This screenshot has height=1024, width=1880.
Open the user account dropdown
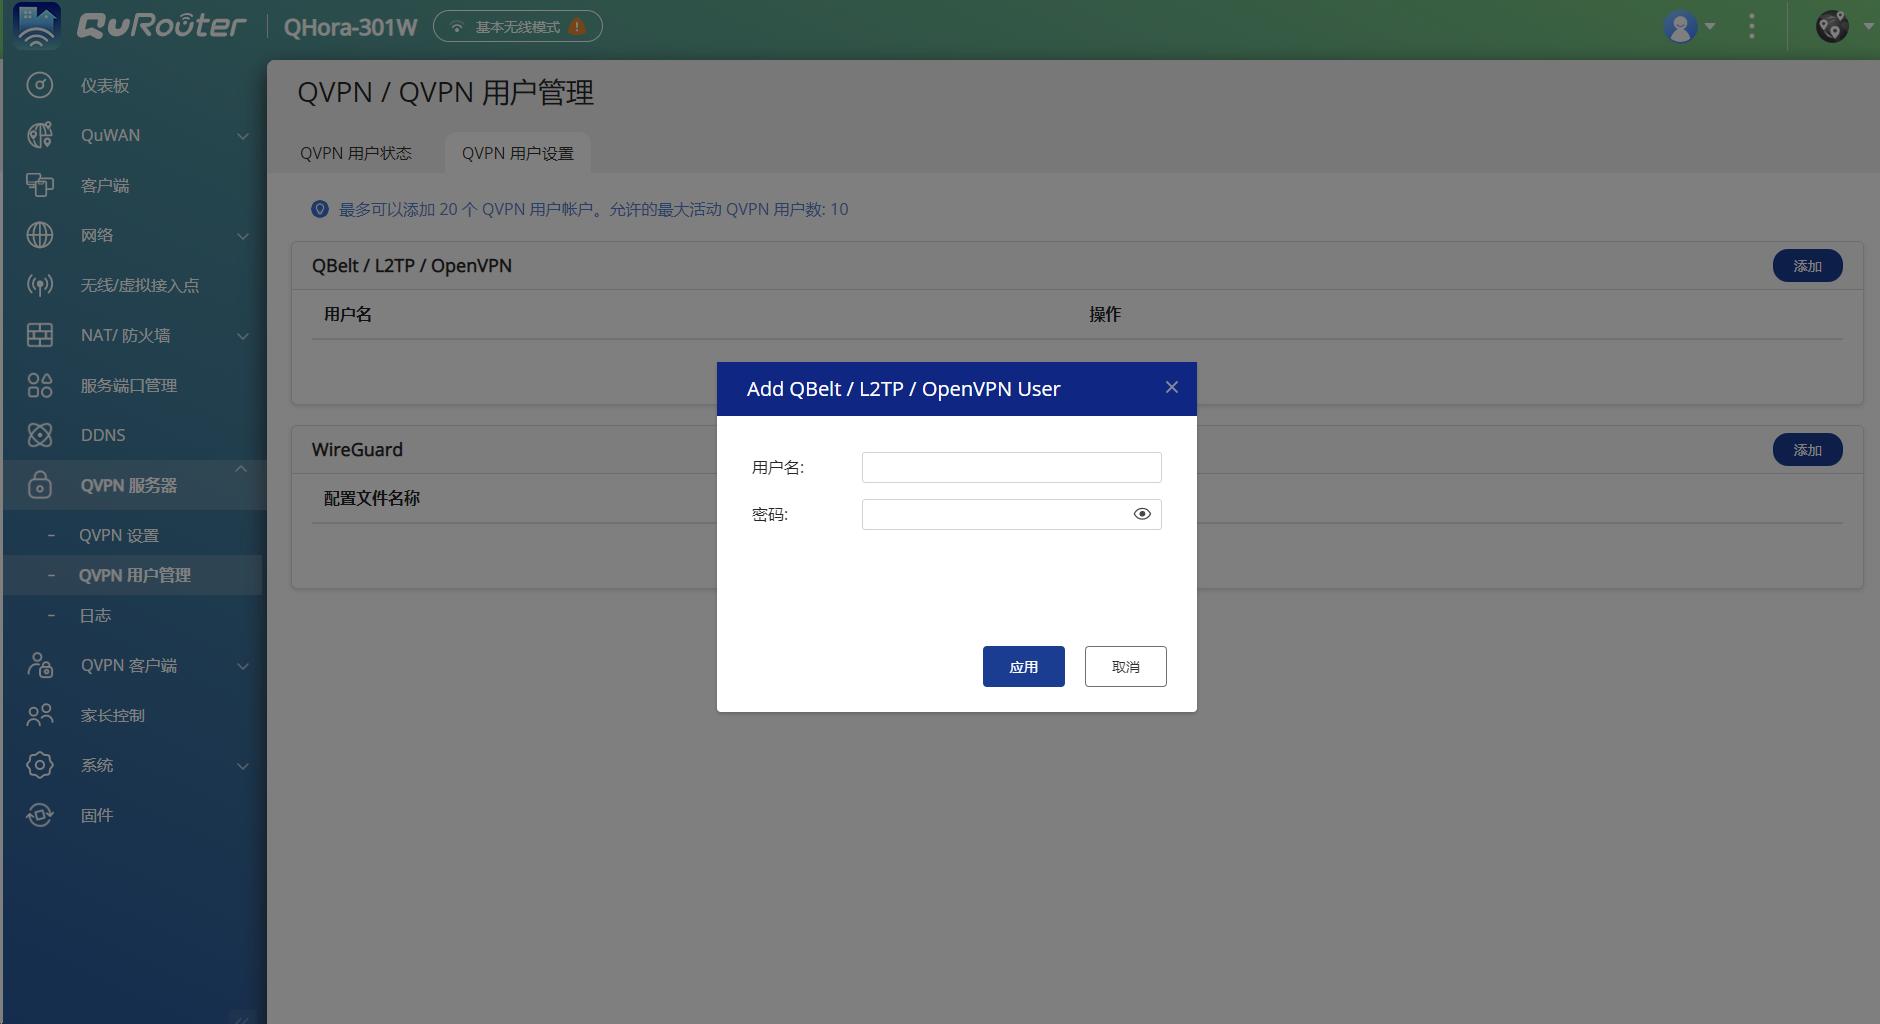point(1689,27)
